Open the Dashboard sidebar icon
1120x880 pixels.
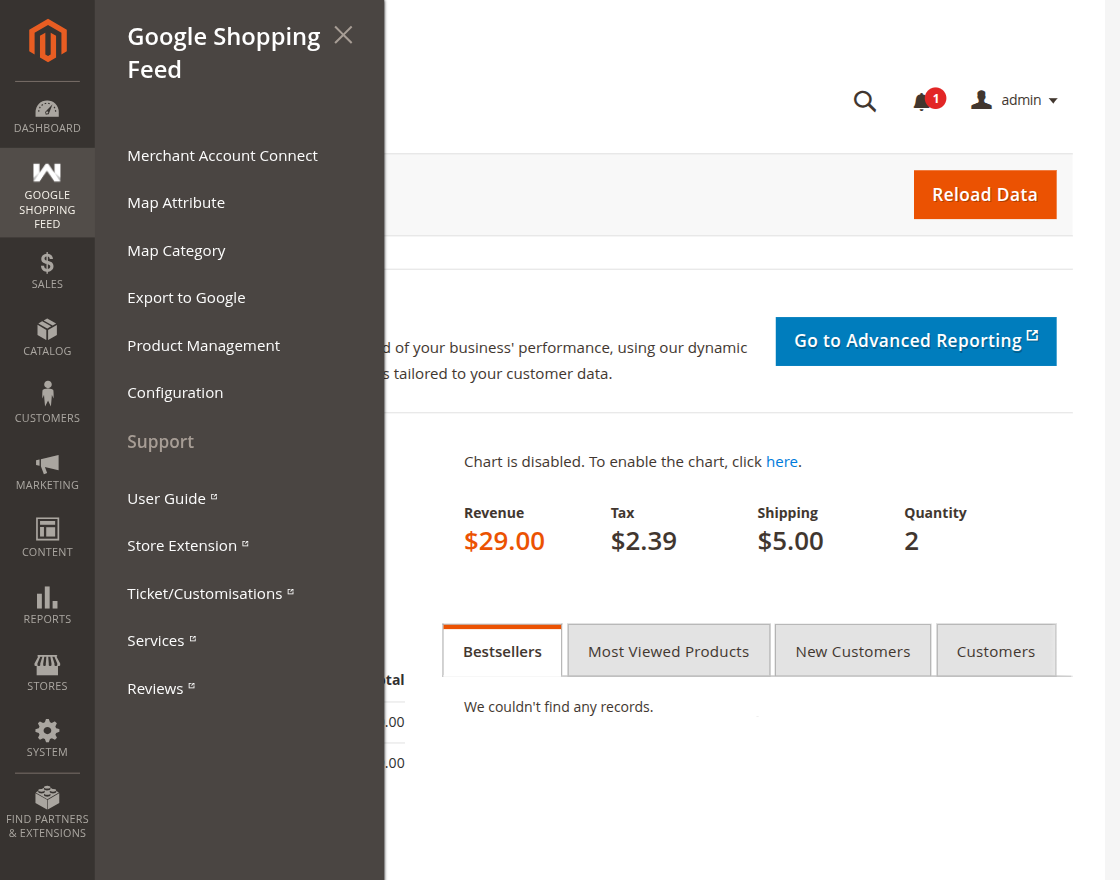(x=47, y=109)
